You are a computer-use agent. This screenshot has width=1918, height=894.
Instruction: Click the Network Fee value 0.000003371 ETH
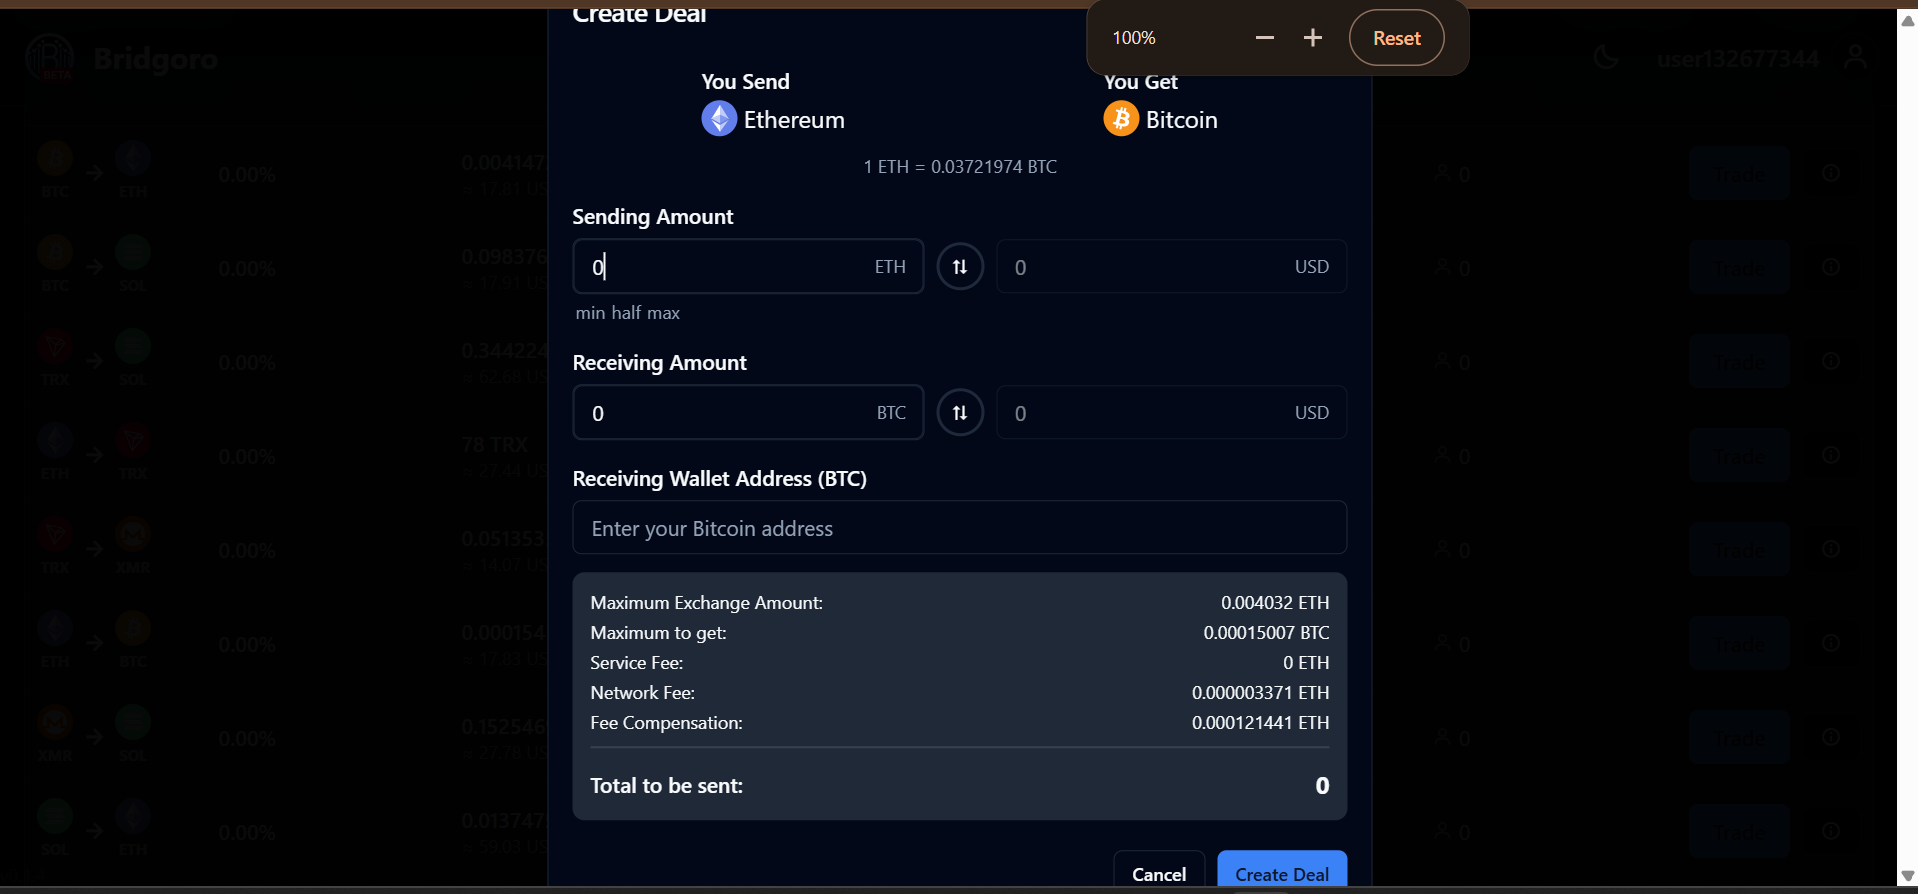[x=1260, y=693]
